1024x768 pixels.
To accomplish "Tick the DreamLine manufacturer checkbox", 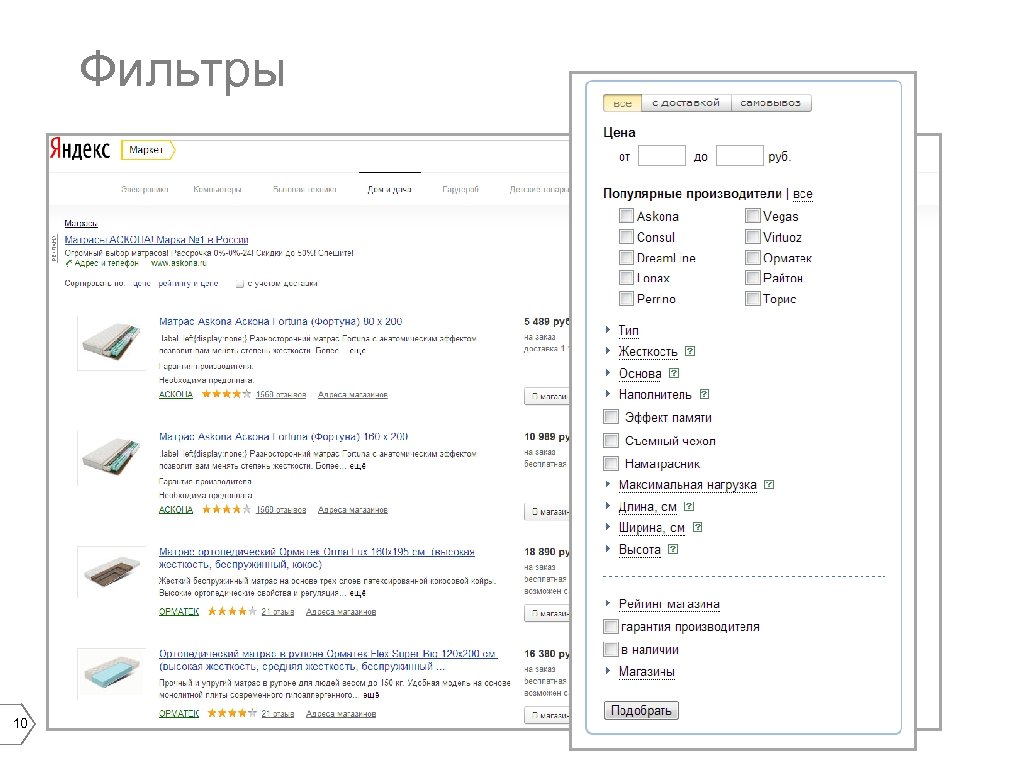I will coord(626,257).
